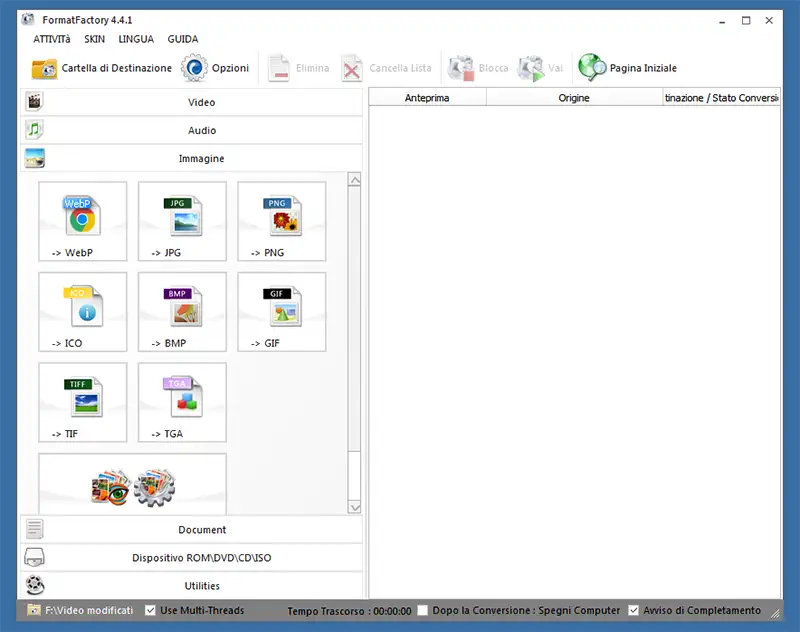Enable Spegni Computer after conversion checkbox
The height and width of the screenshot is (632, 800).
coord(422,610)
